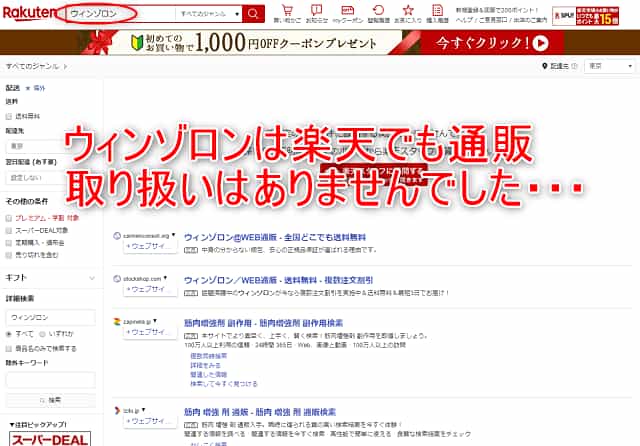Image resolution: width=640 pixels, height=446 pixels.
Task: Open the 筋肉増強剤 副作用 ad link
Action: [263, 323]
